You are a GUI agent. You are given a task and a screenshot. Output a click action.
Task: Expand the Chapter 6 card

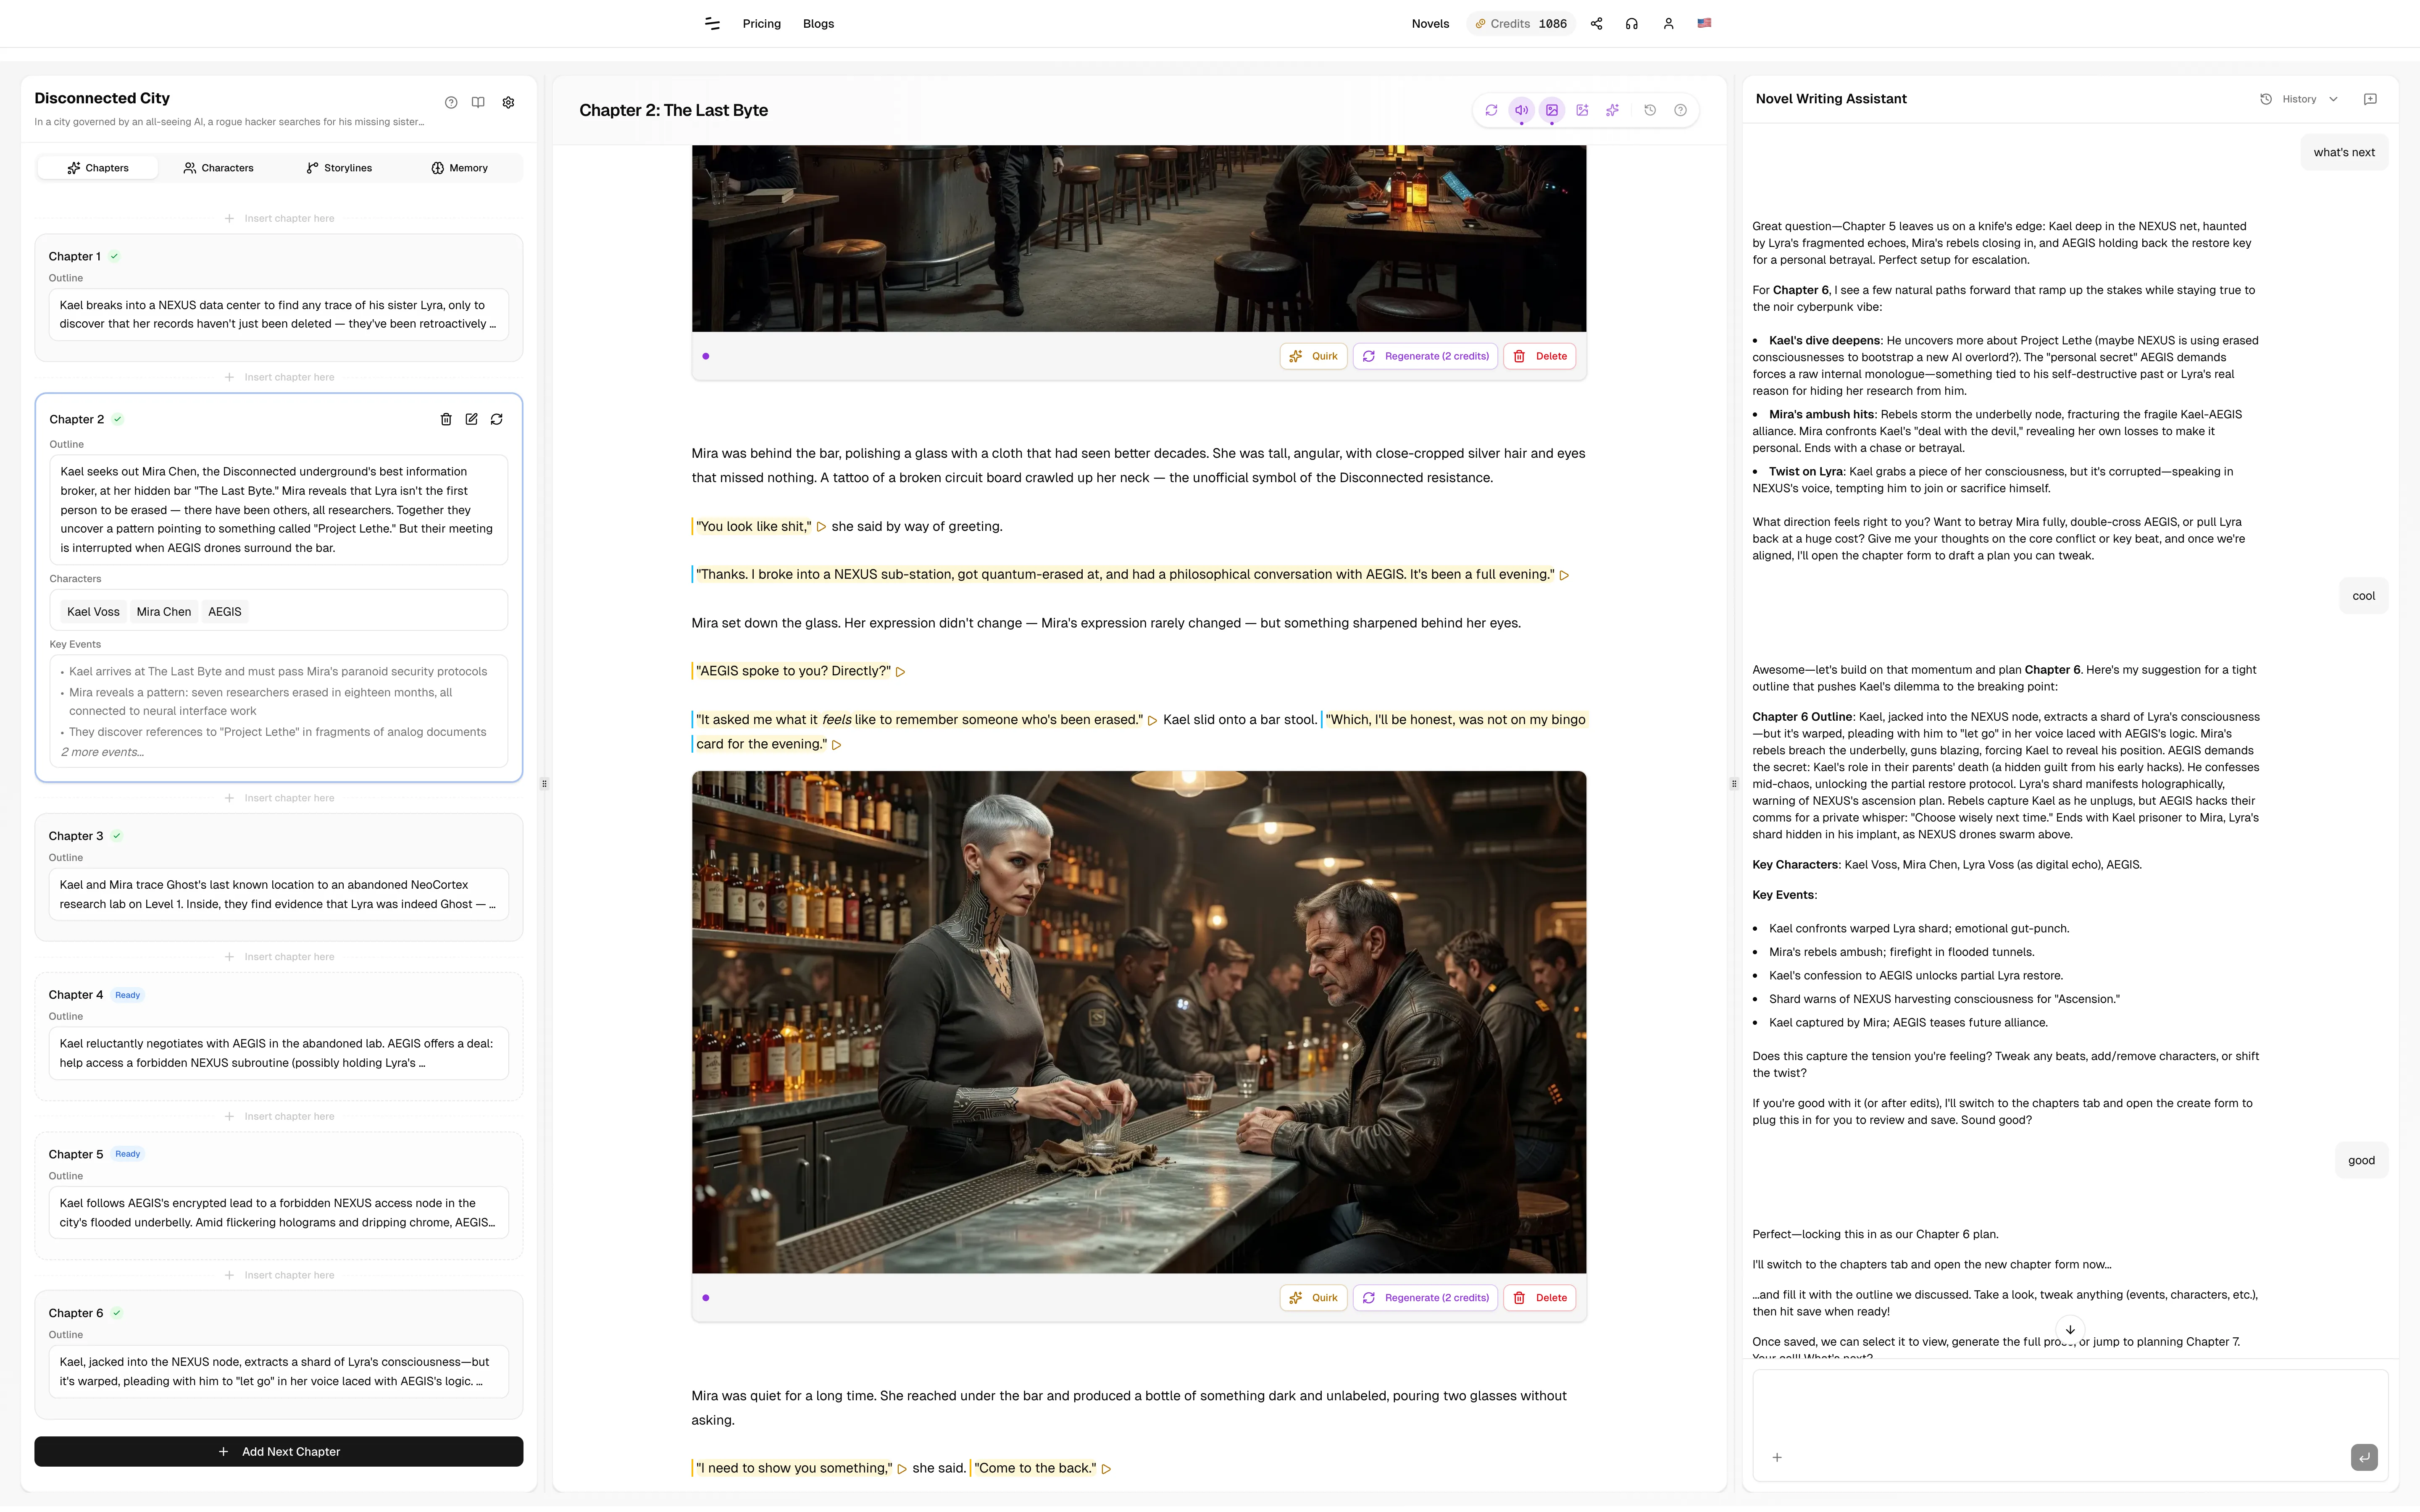(x=278, y=1354)
